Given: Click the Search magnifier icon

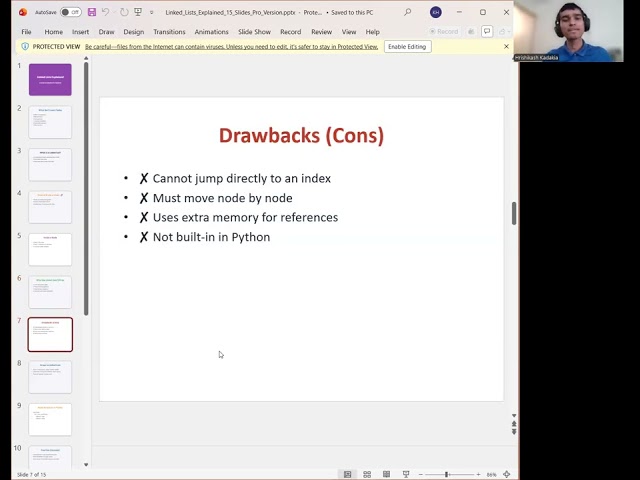Looking at the screenshot, I should pyautogui.click(x=407, y=12).
